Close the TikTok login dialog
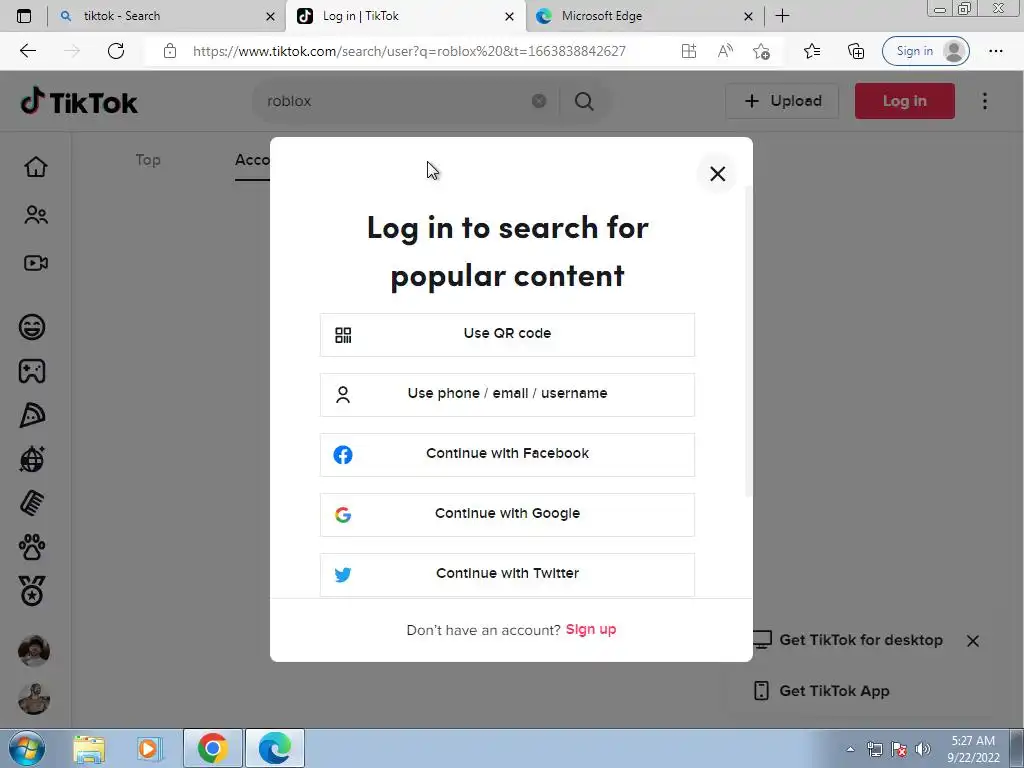1024x768 pixels. tap(717, 174)
